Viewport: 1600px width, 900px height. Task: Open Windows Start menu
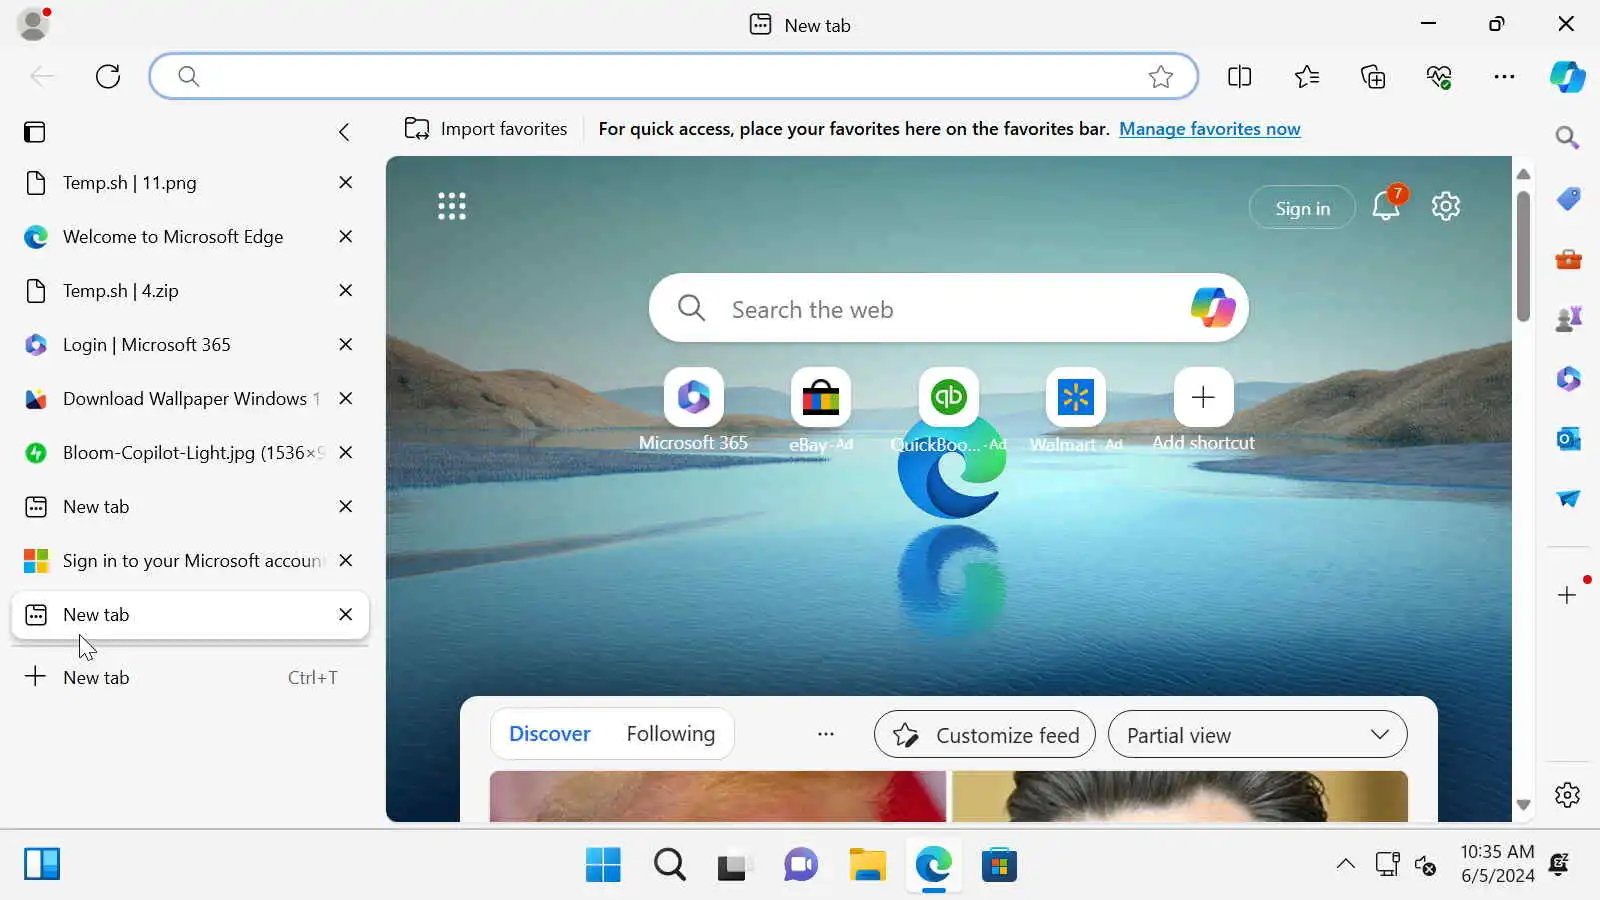(x=603, y=865)
